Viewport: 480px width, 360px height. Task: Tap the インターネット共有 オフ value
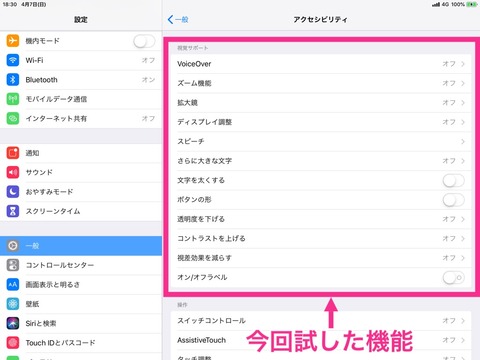(148, 118)
